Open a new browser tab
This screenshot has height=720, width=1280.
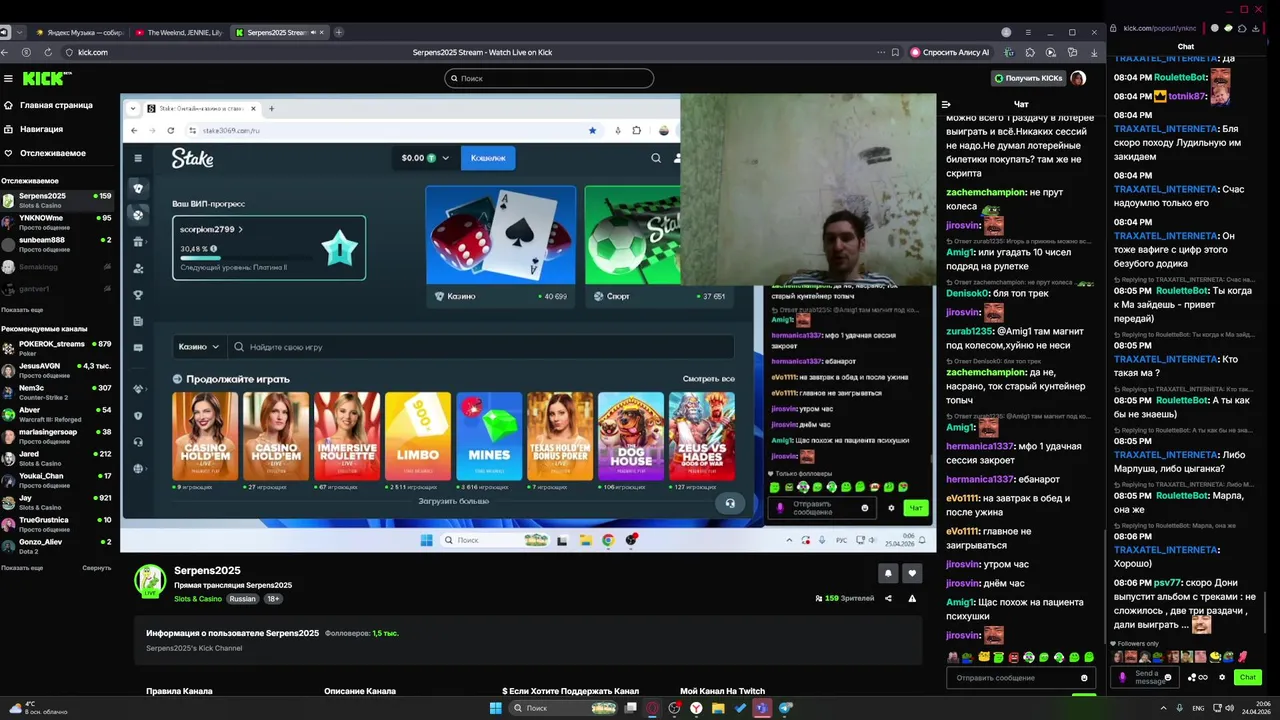click(340, 32)
